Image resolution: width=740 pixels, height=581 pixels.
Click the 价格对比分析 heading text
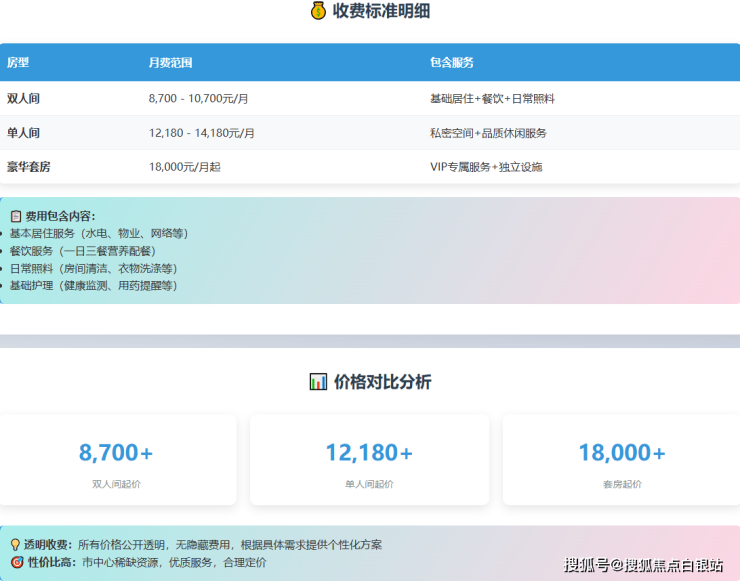(x=383, y=381)
